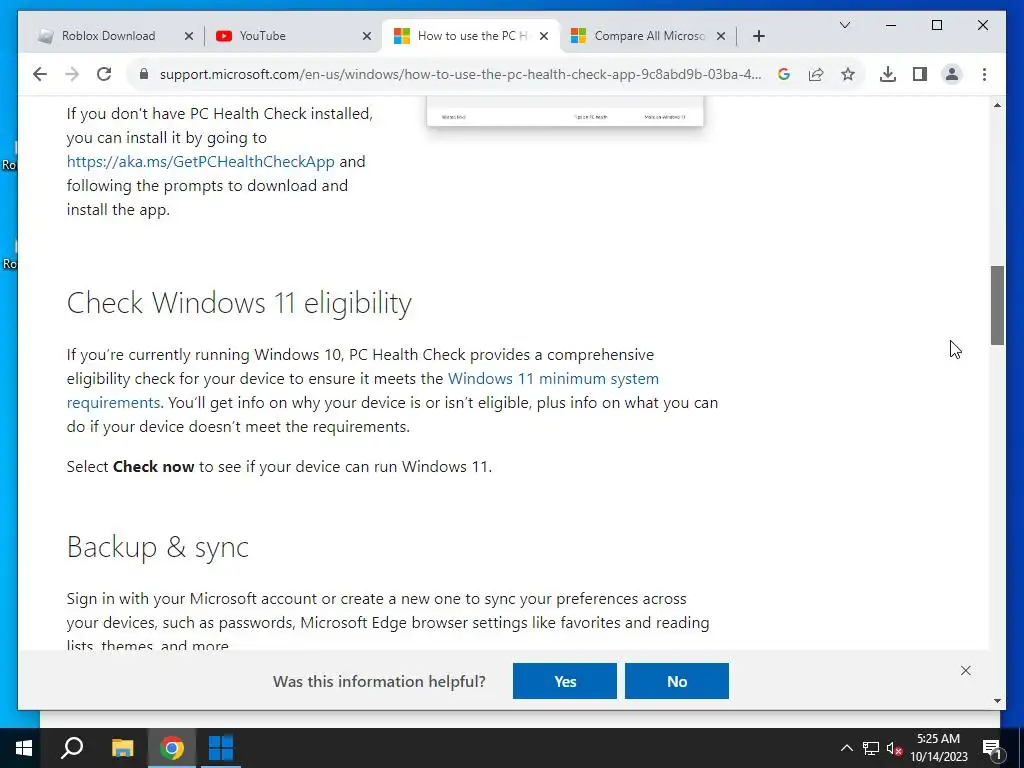Open the Google icon in address bar
This screenshot has width=1024, height=768.
[x=784, y=74]
